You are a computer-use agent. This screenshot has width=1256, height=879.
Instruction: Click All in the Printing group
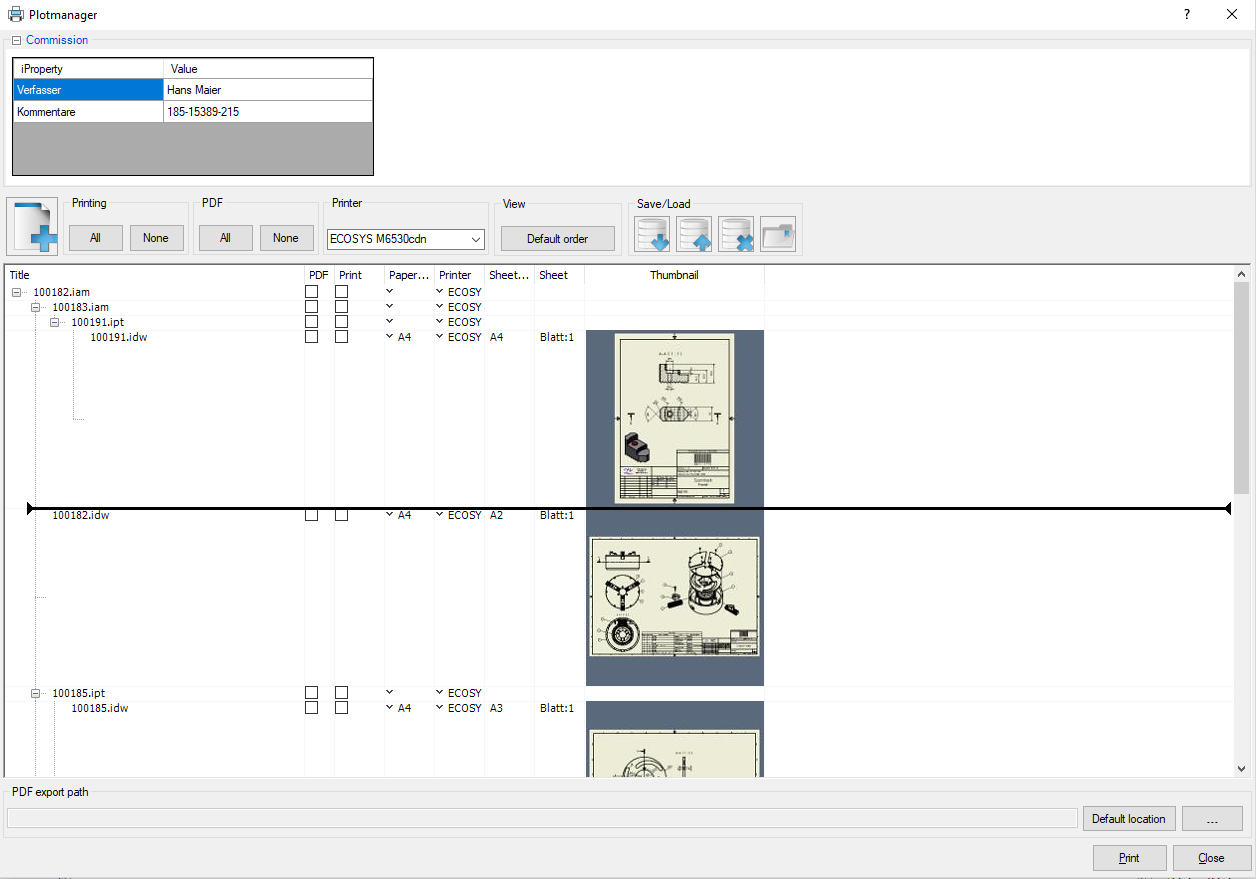coord(95,238)
